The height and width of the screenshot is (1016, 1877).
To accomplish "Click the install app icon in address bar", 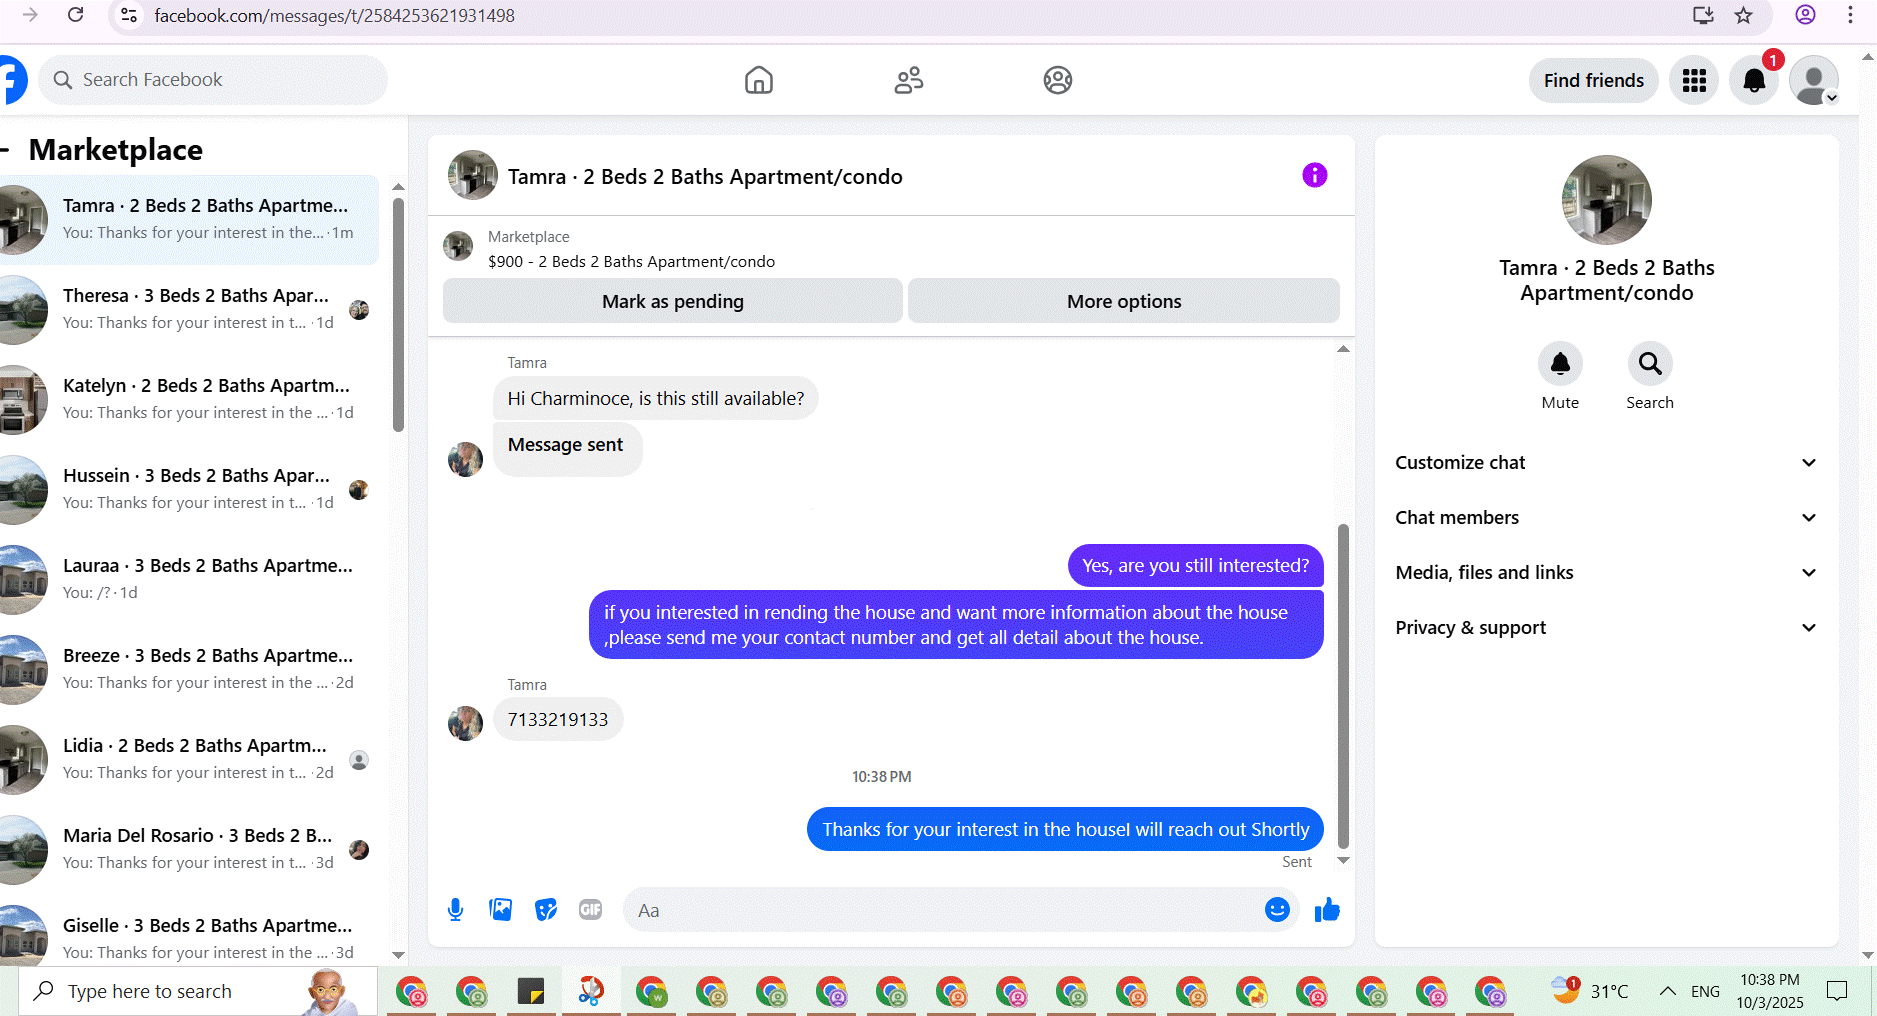I will pyautogui.click(x=1703, y=15).
